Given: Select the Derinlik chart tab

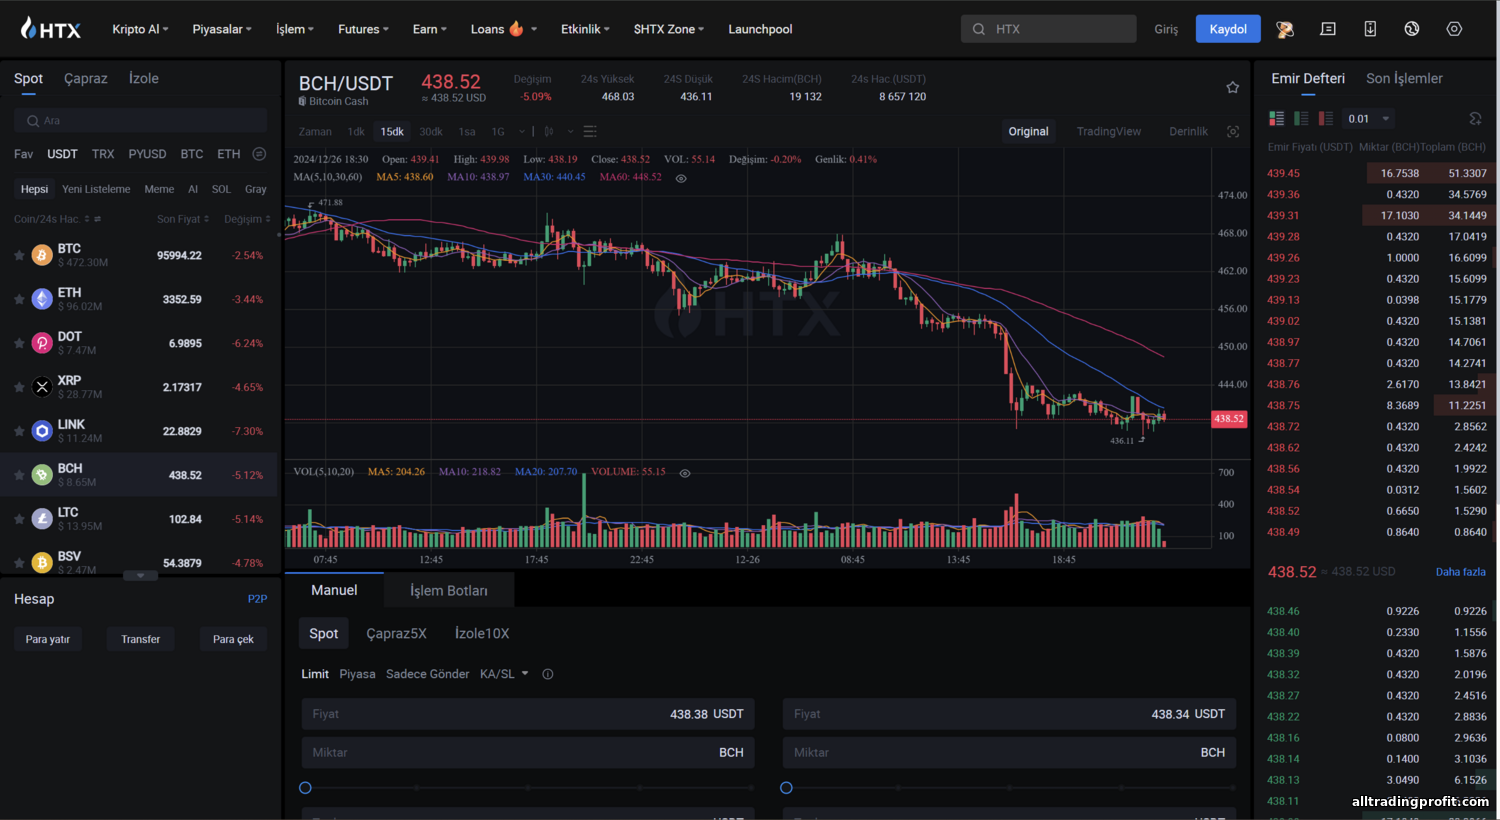Looking at the screenshot, I should pos(1188,132).
